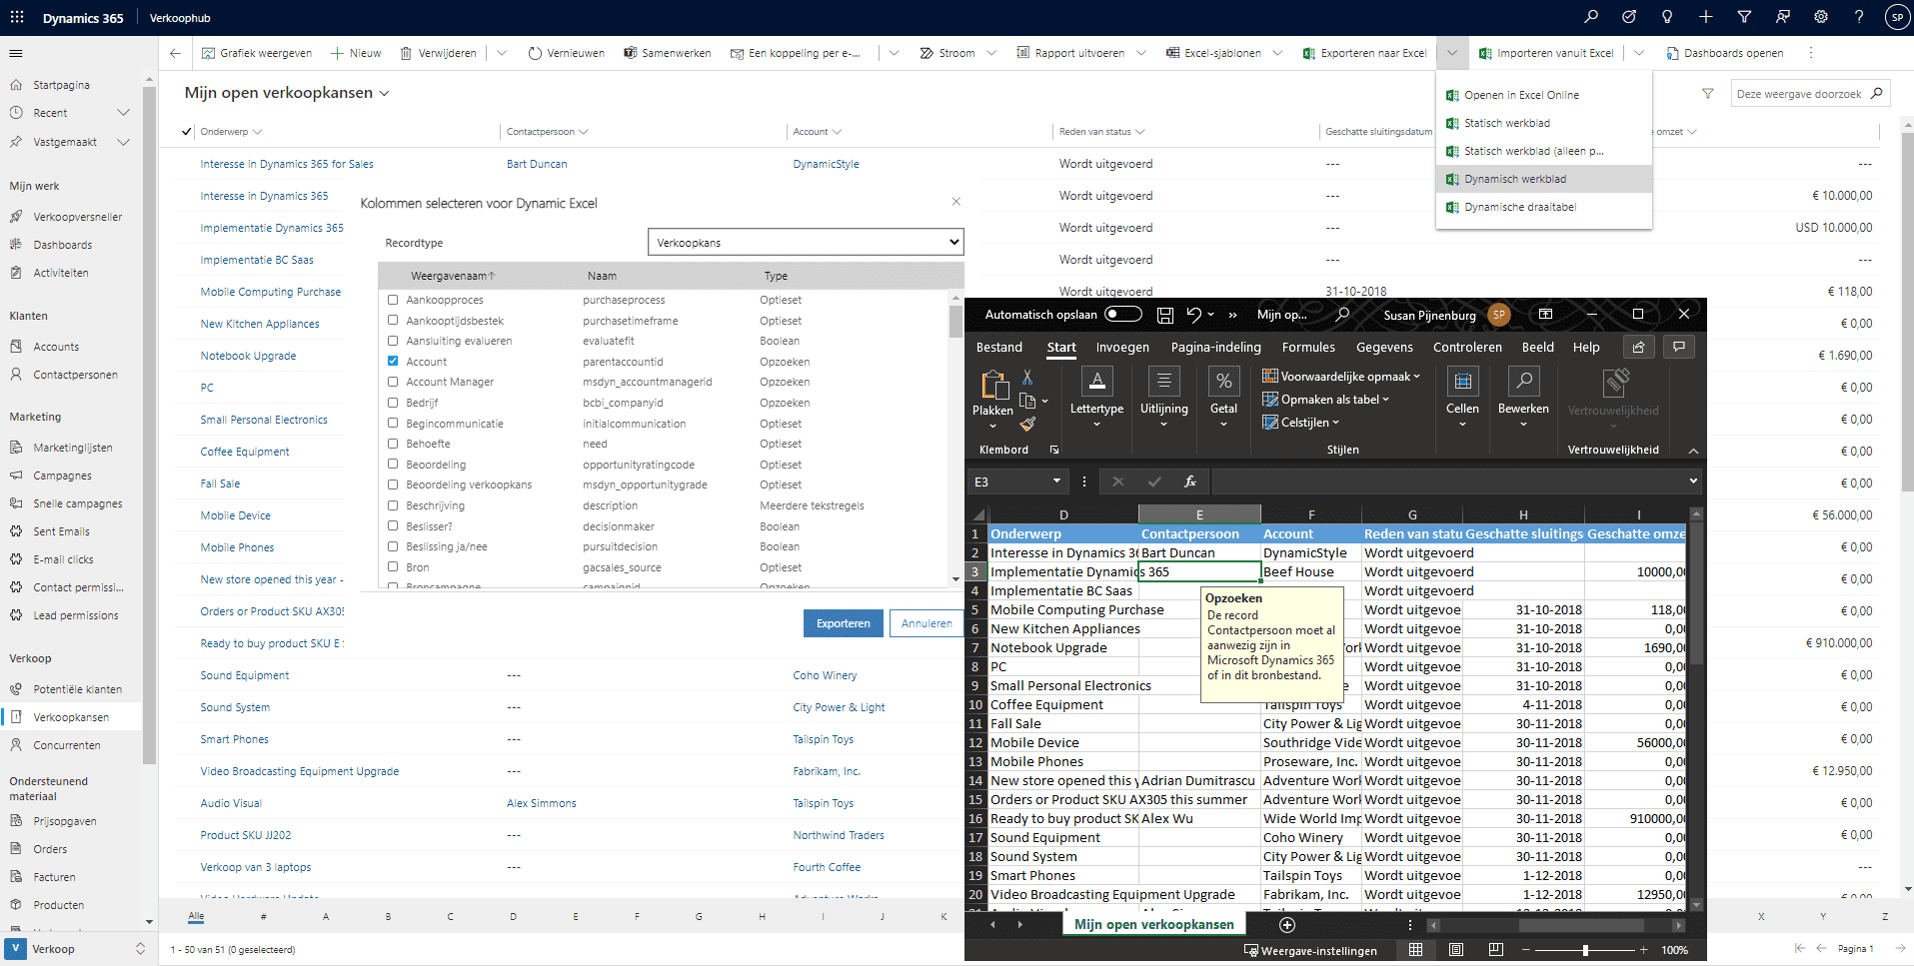
Task: Adjust the Excel zoom slider handle
Action: pyautogui.click(x=1585, y=950)
